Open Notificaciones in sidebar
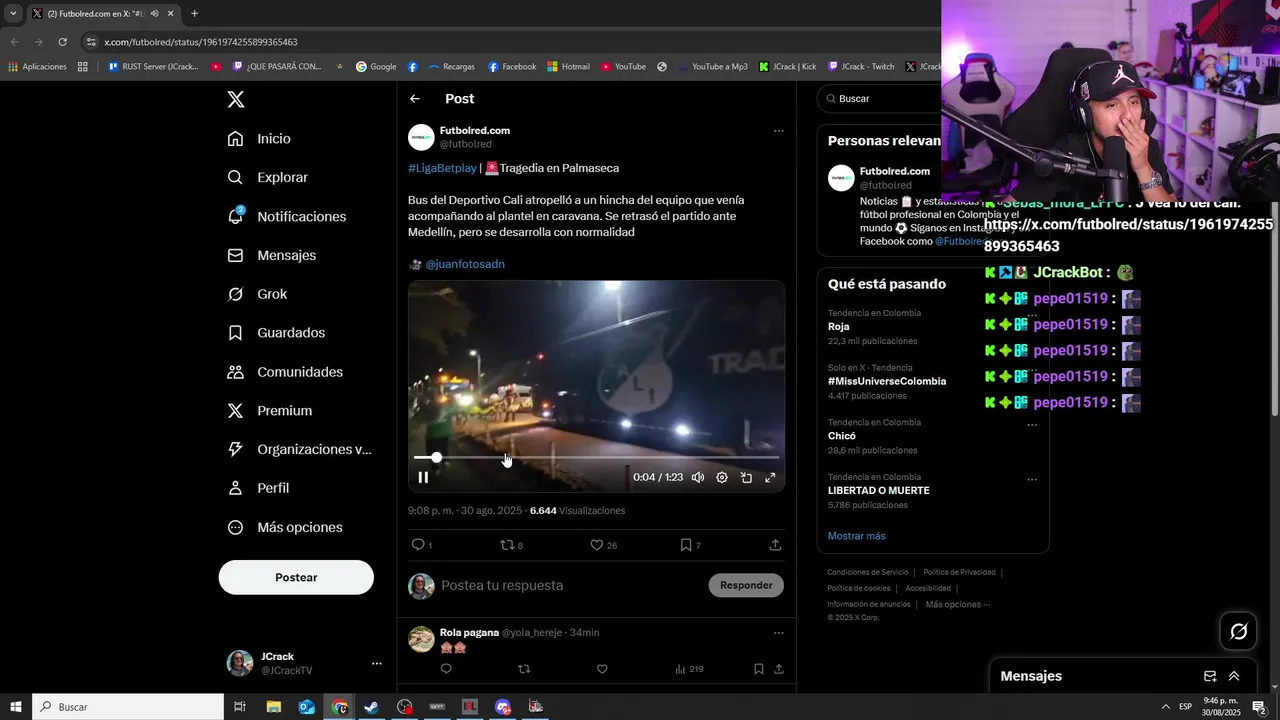1280x720 pixels. 287,216
